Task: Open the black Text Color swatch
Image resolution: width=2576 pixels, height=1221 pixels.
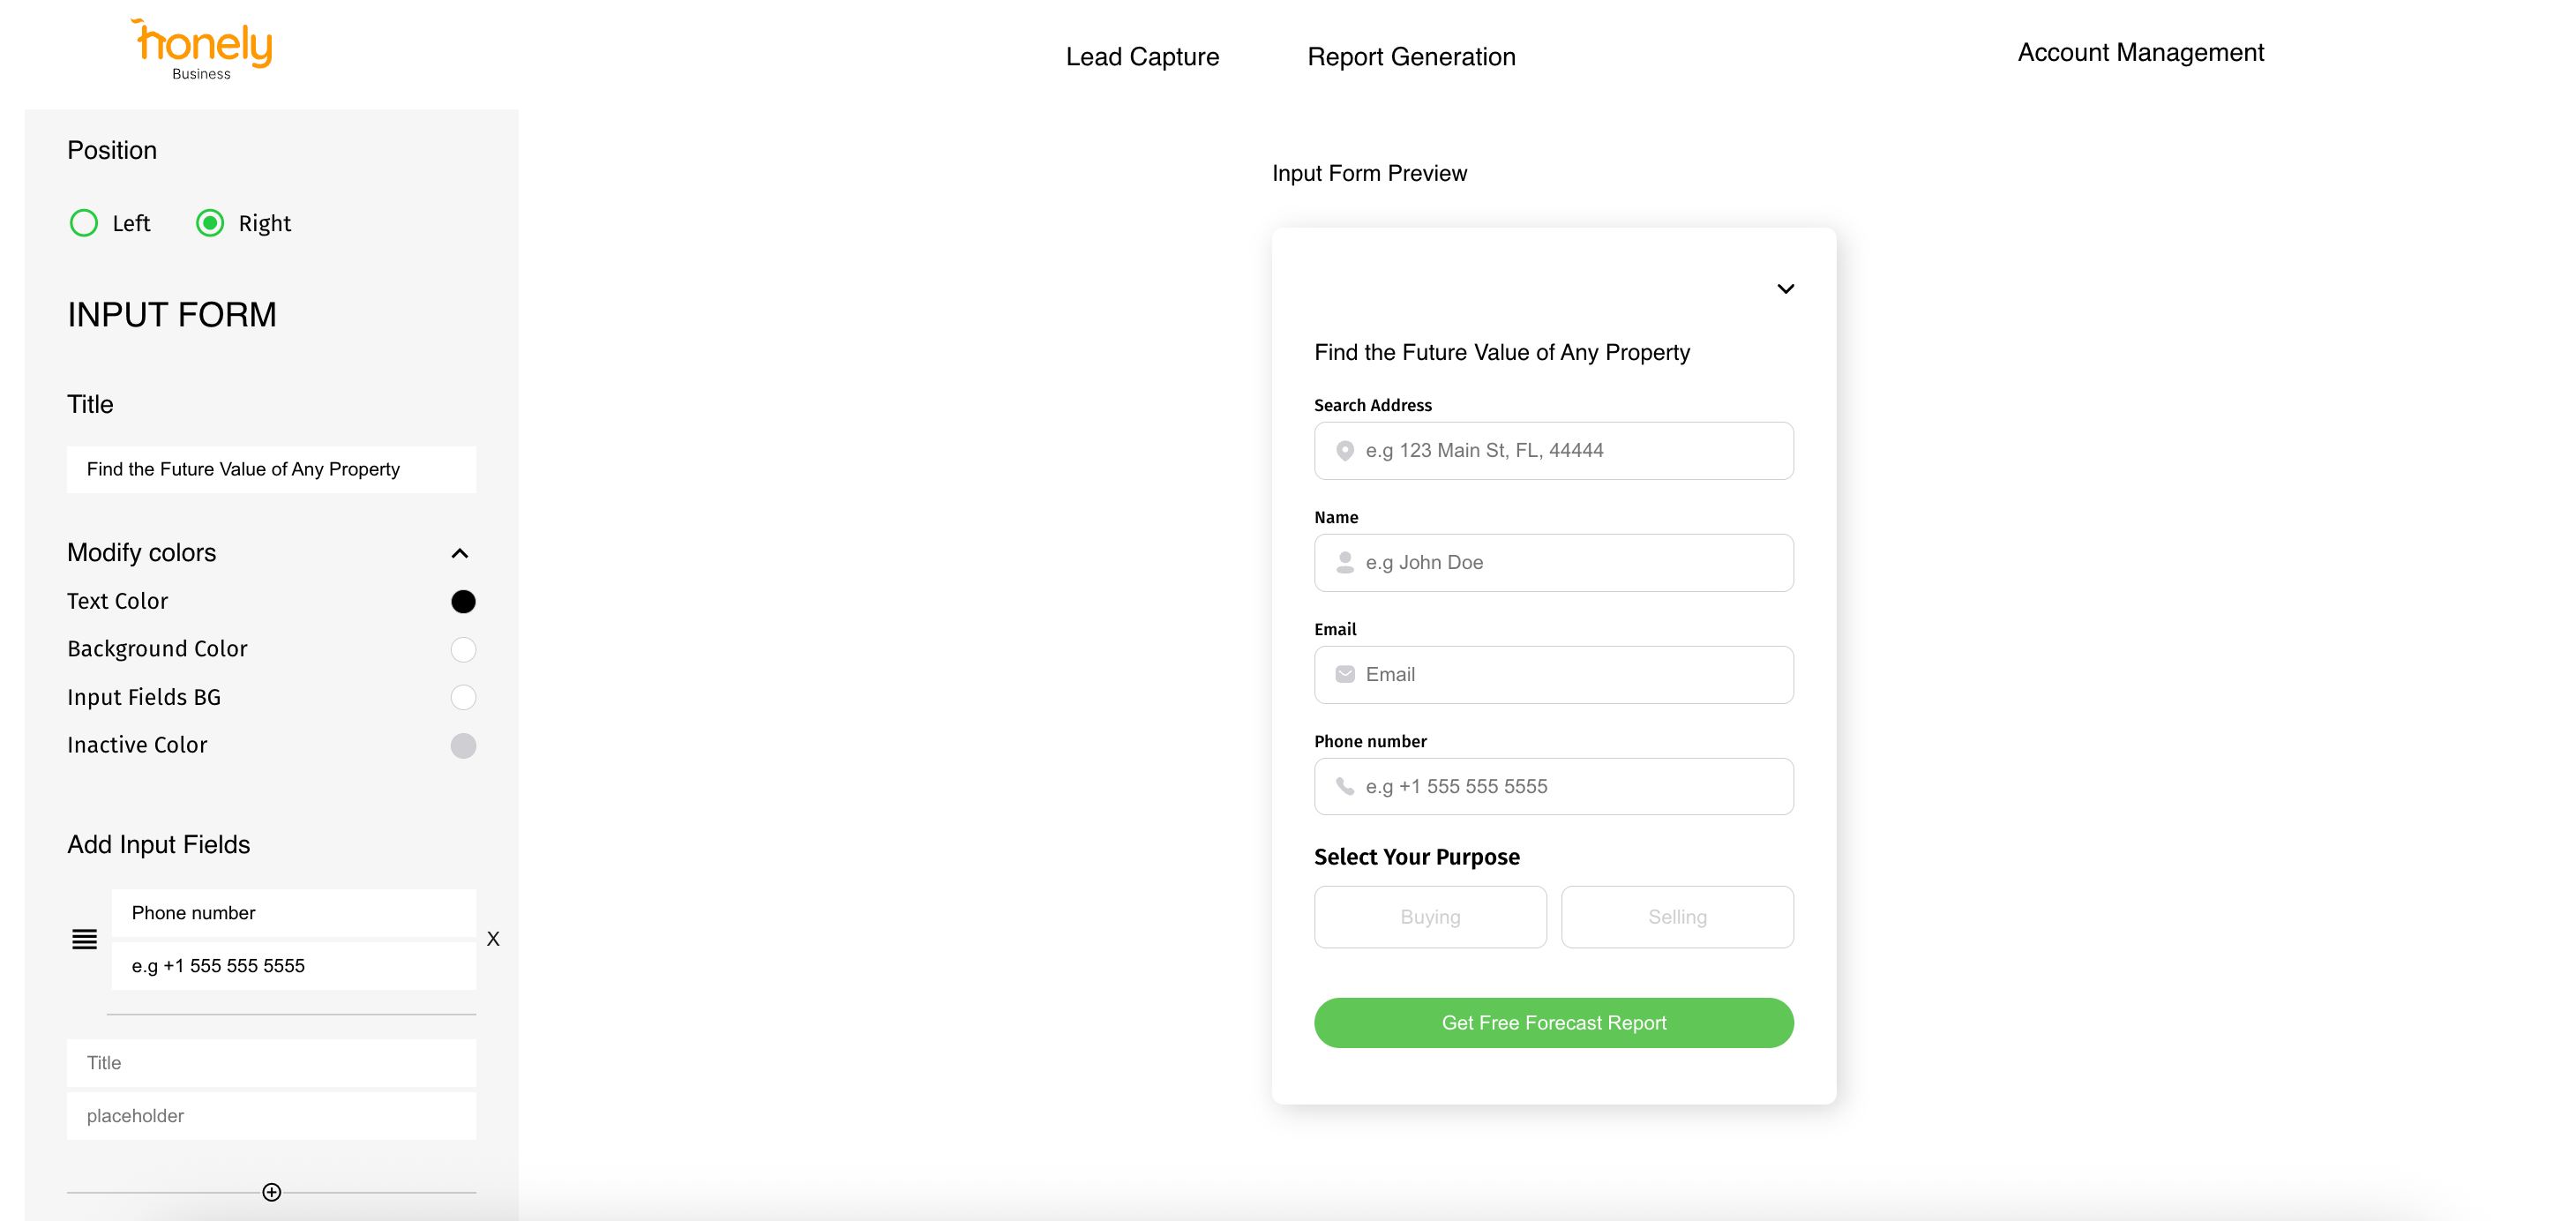Action: (463, 601)
